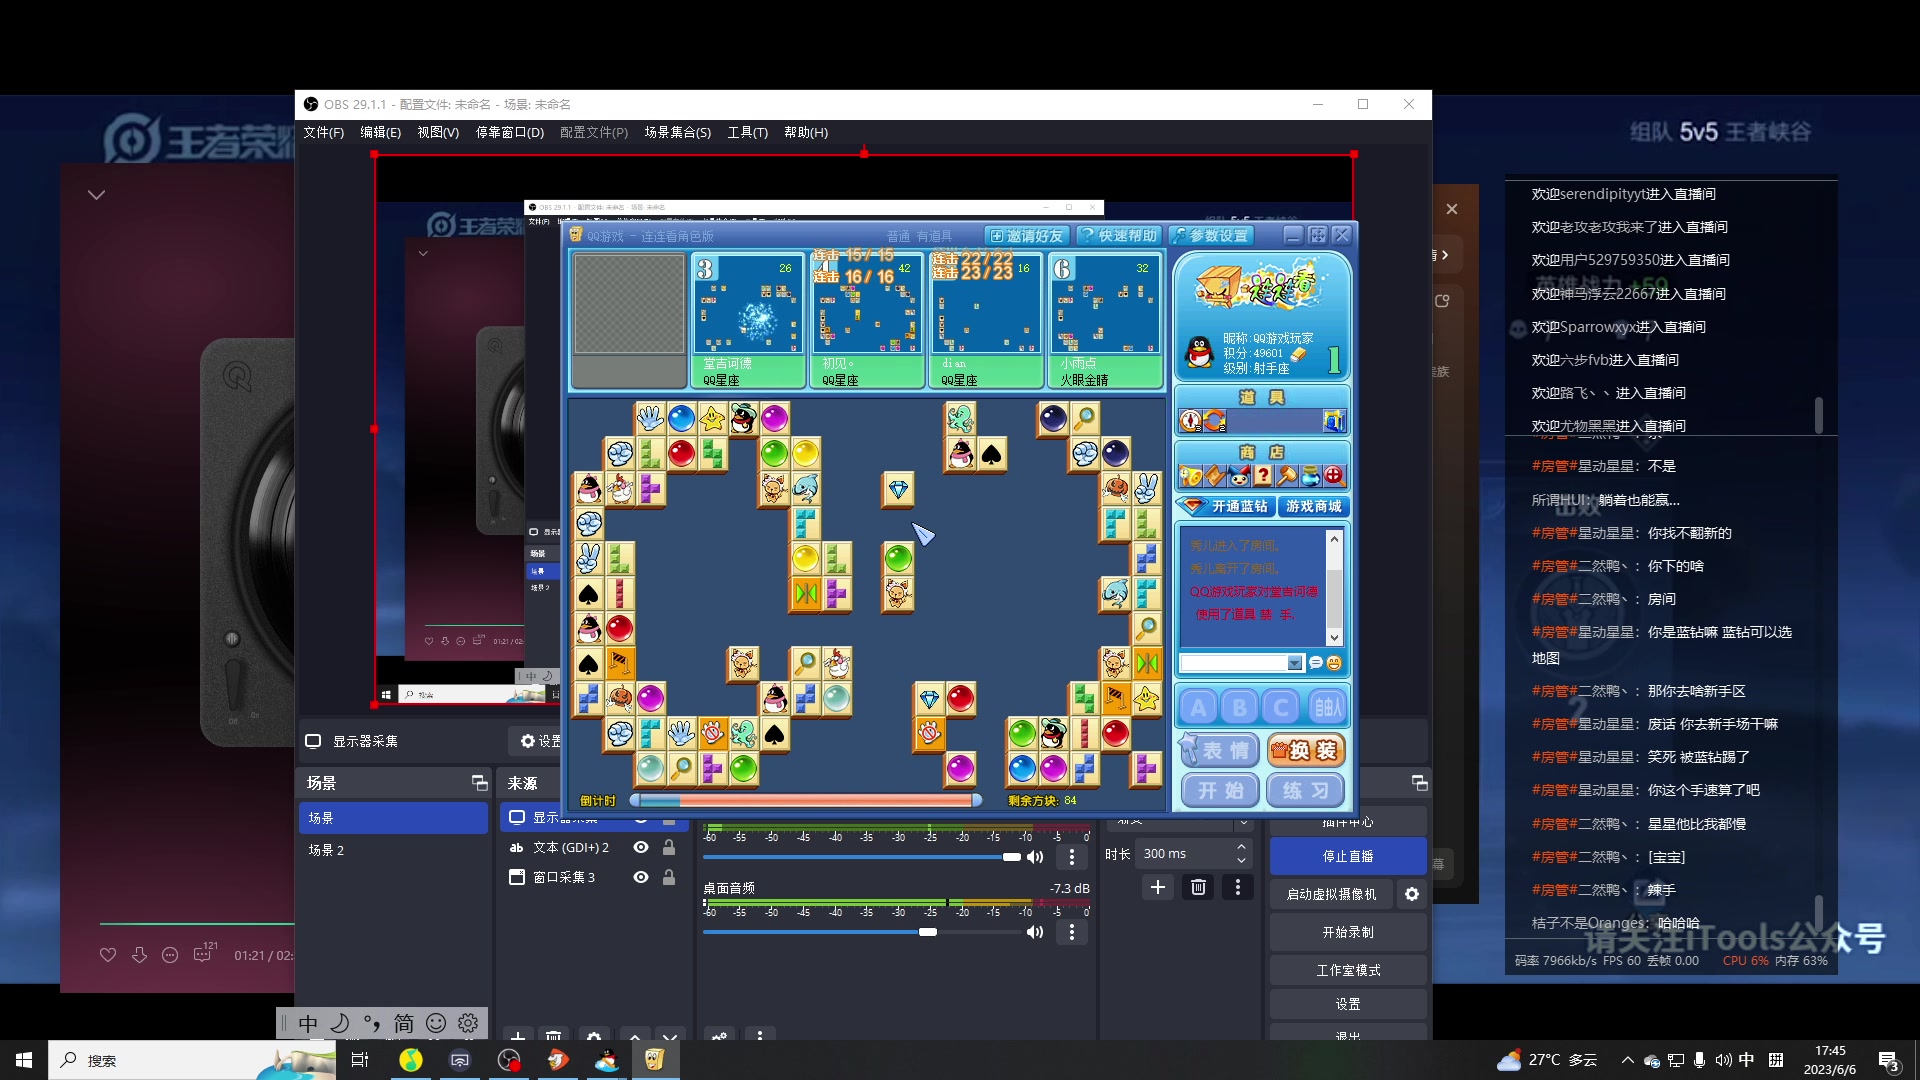This screenshot has width=1920, height=1080.
Task: Open OBS 场景集合(S) menu
Action: point(677,132)
